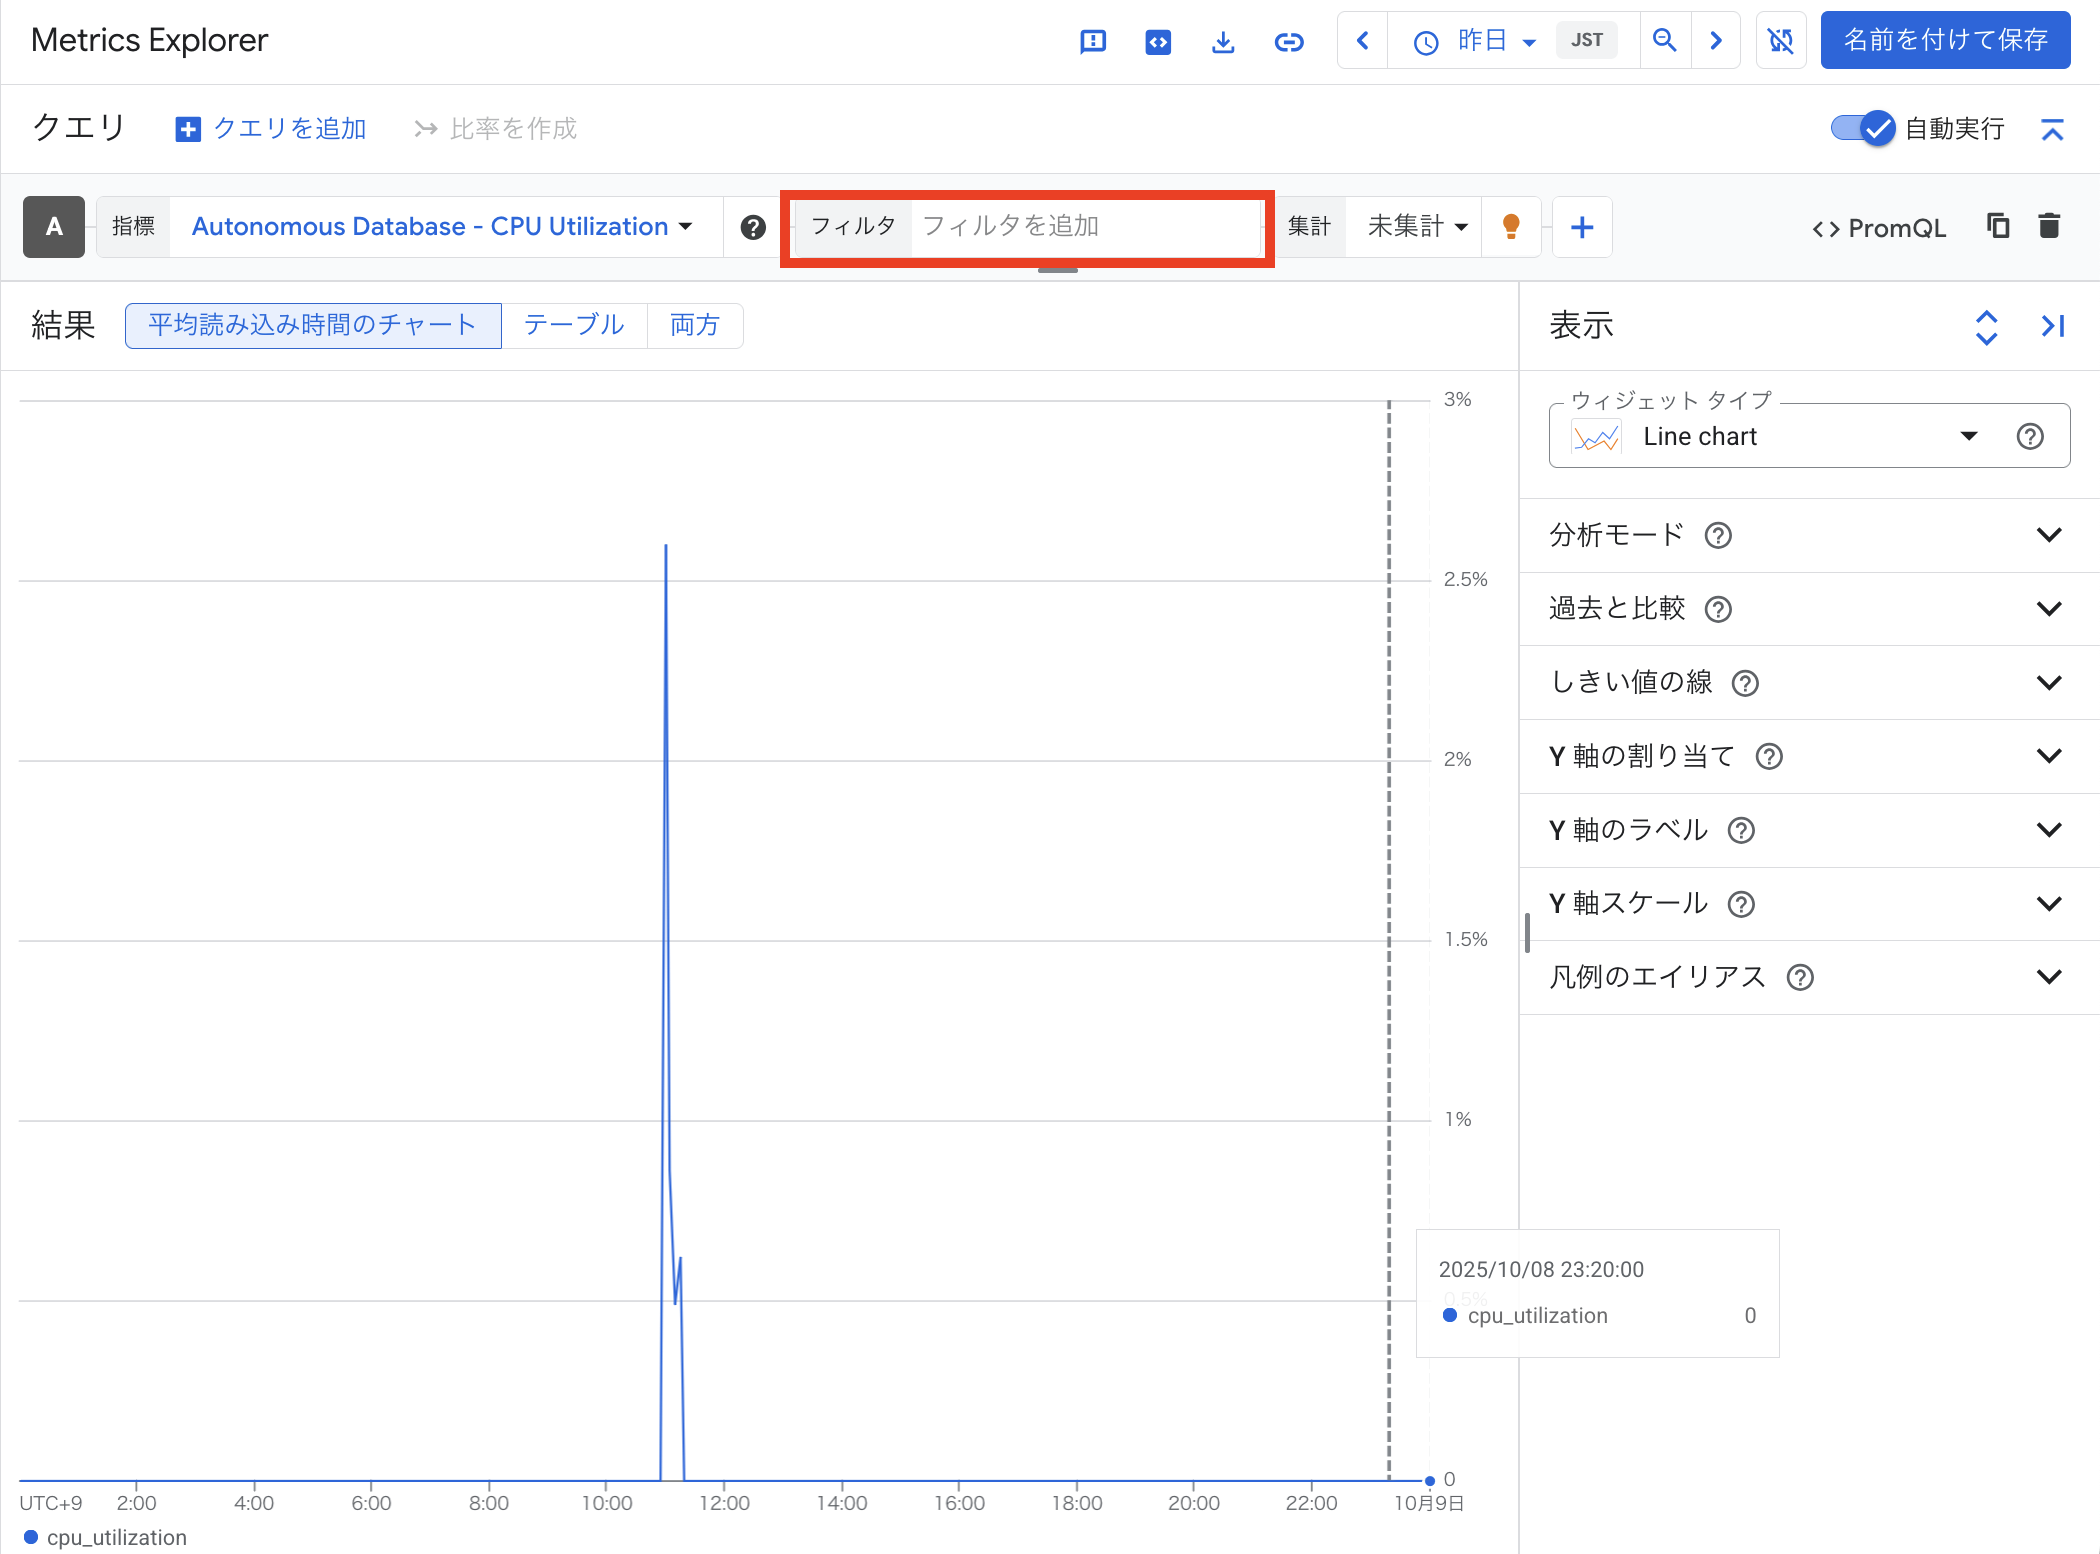Switch to the テーブル view tab

click(573, 325)
